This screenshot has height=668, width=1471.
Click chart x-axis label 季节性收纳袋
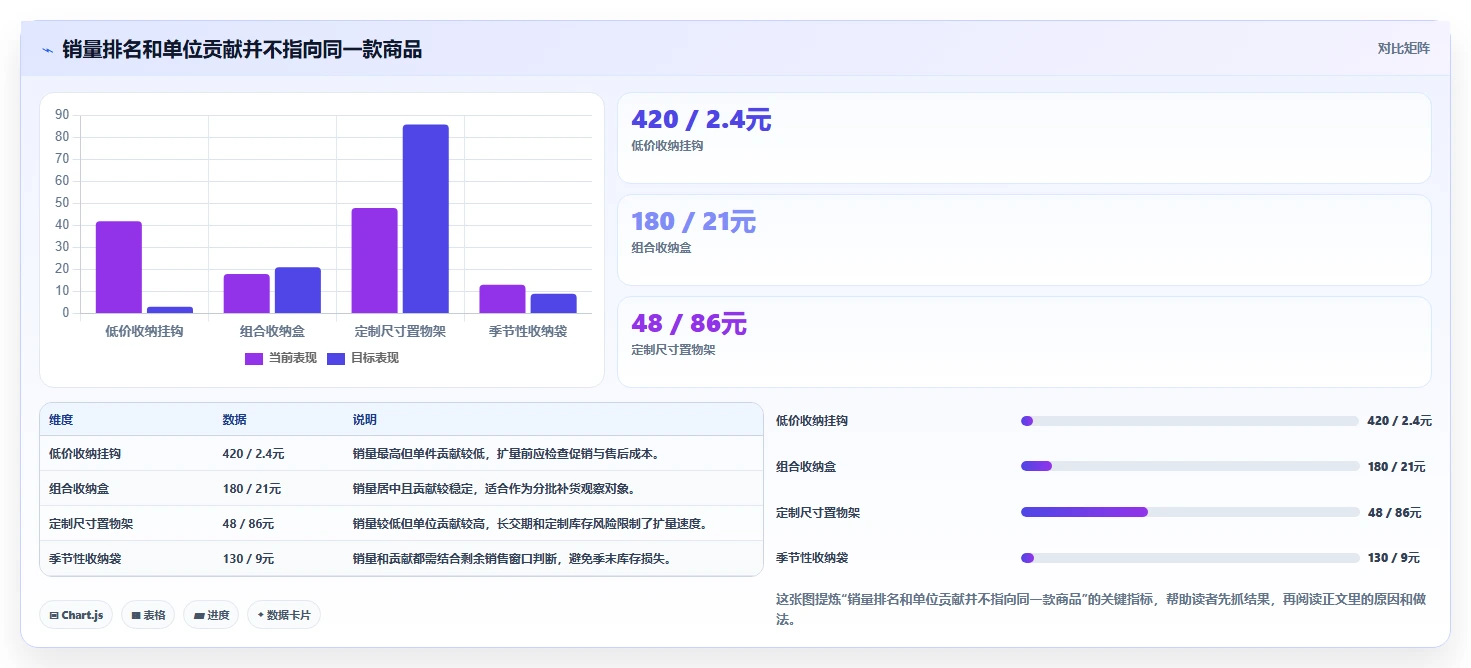pos(528,331)
